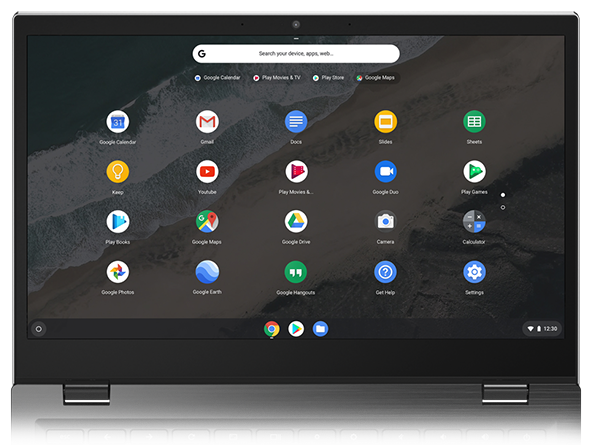Click Chrome browser icon on the shelf
The width and height of the screenshot is (596, 445).
click(272, 329)
